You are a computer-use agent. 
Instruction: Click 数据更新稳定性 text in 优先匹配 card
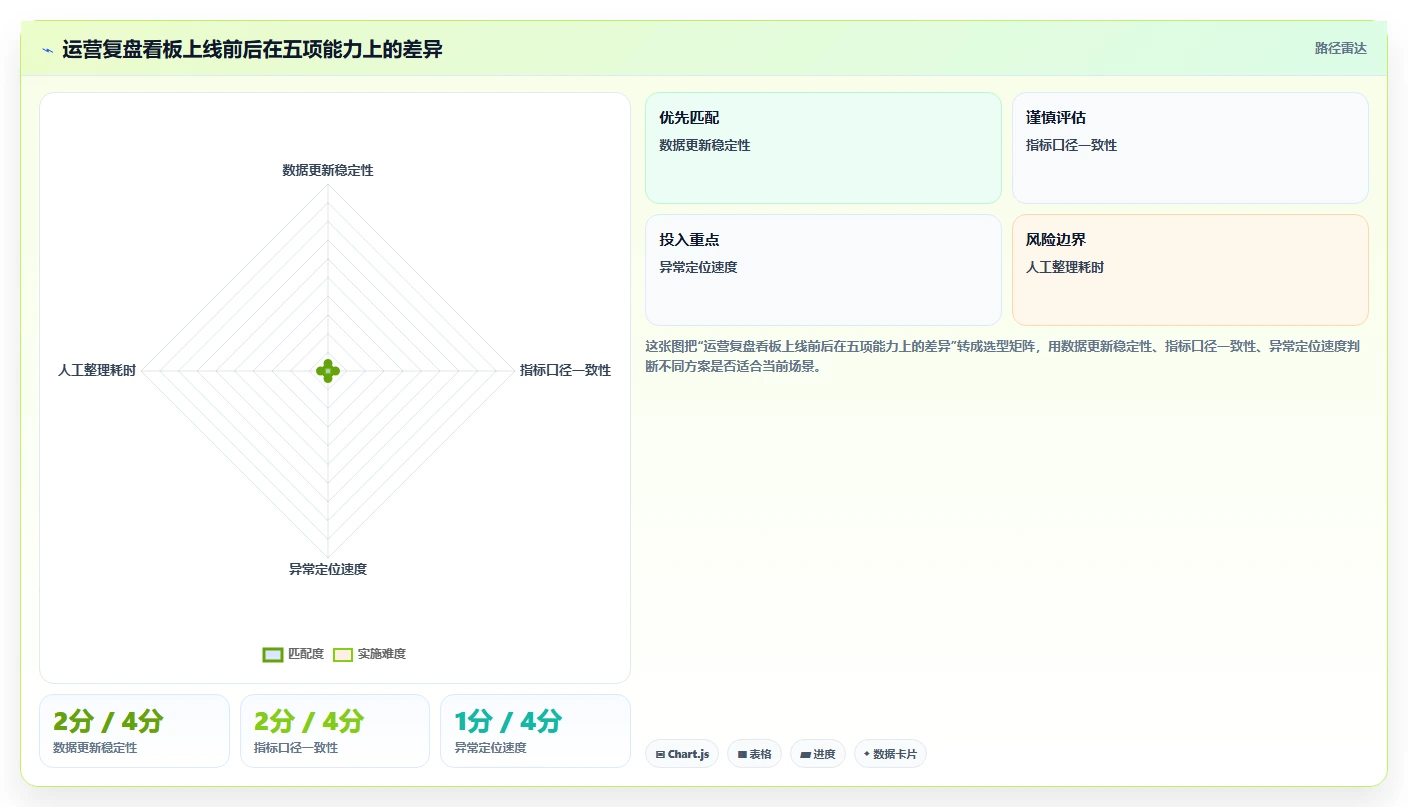[x=705, y=146]
